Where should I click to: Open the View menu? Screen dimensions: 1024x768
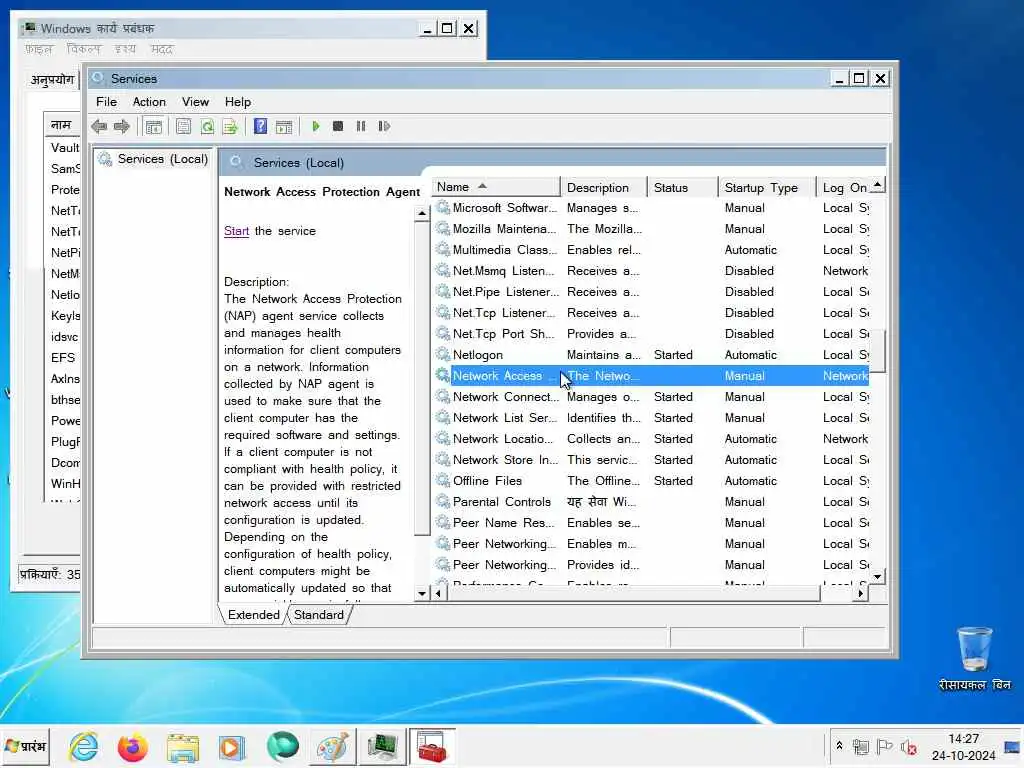coord(195,102)
